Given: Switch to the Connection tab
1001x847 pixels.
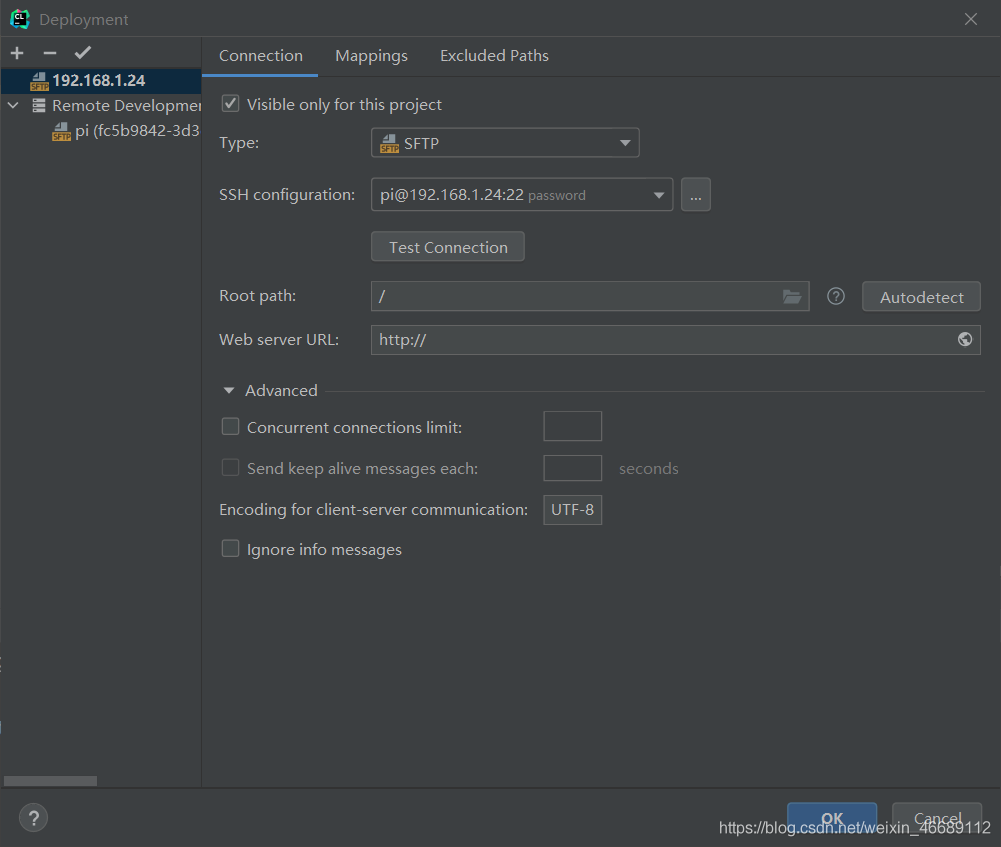Looking at the screenshot, I should point(260,56).
